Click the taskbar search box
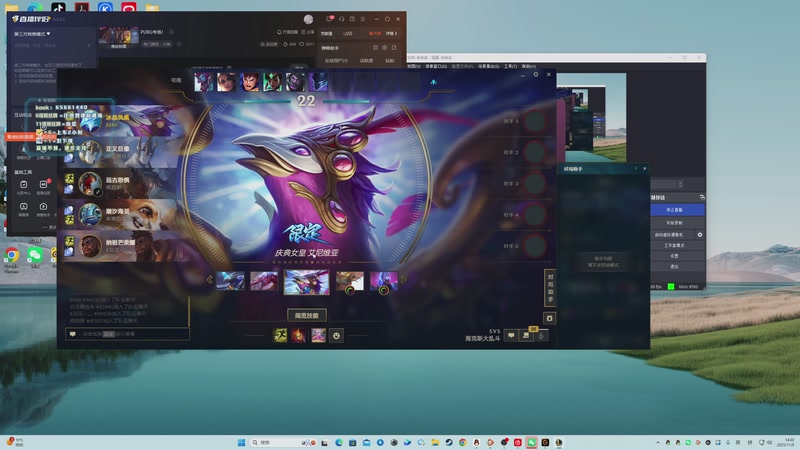The image size is (800, 450). click(283, 442)
